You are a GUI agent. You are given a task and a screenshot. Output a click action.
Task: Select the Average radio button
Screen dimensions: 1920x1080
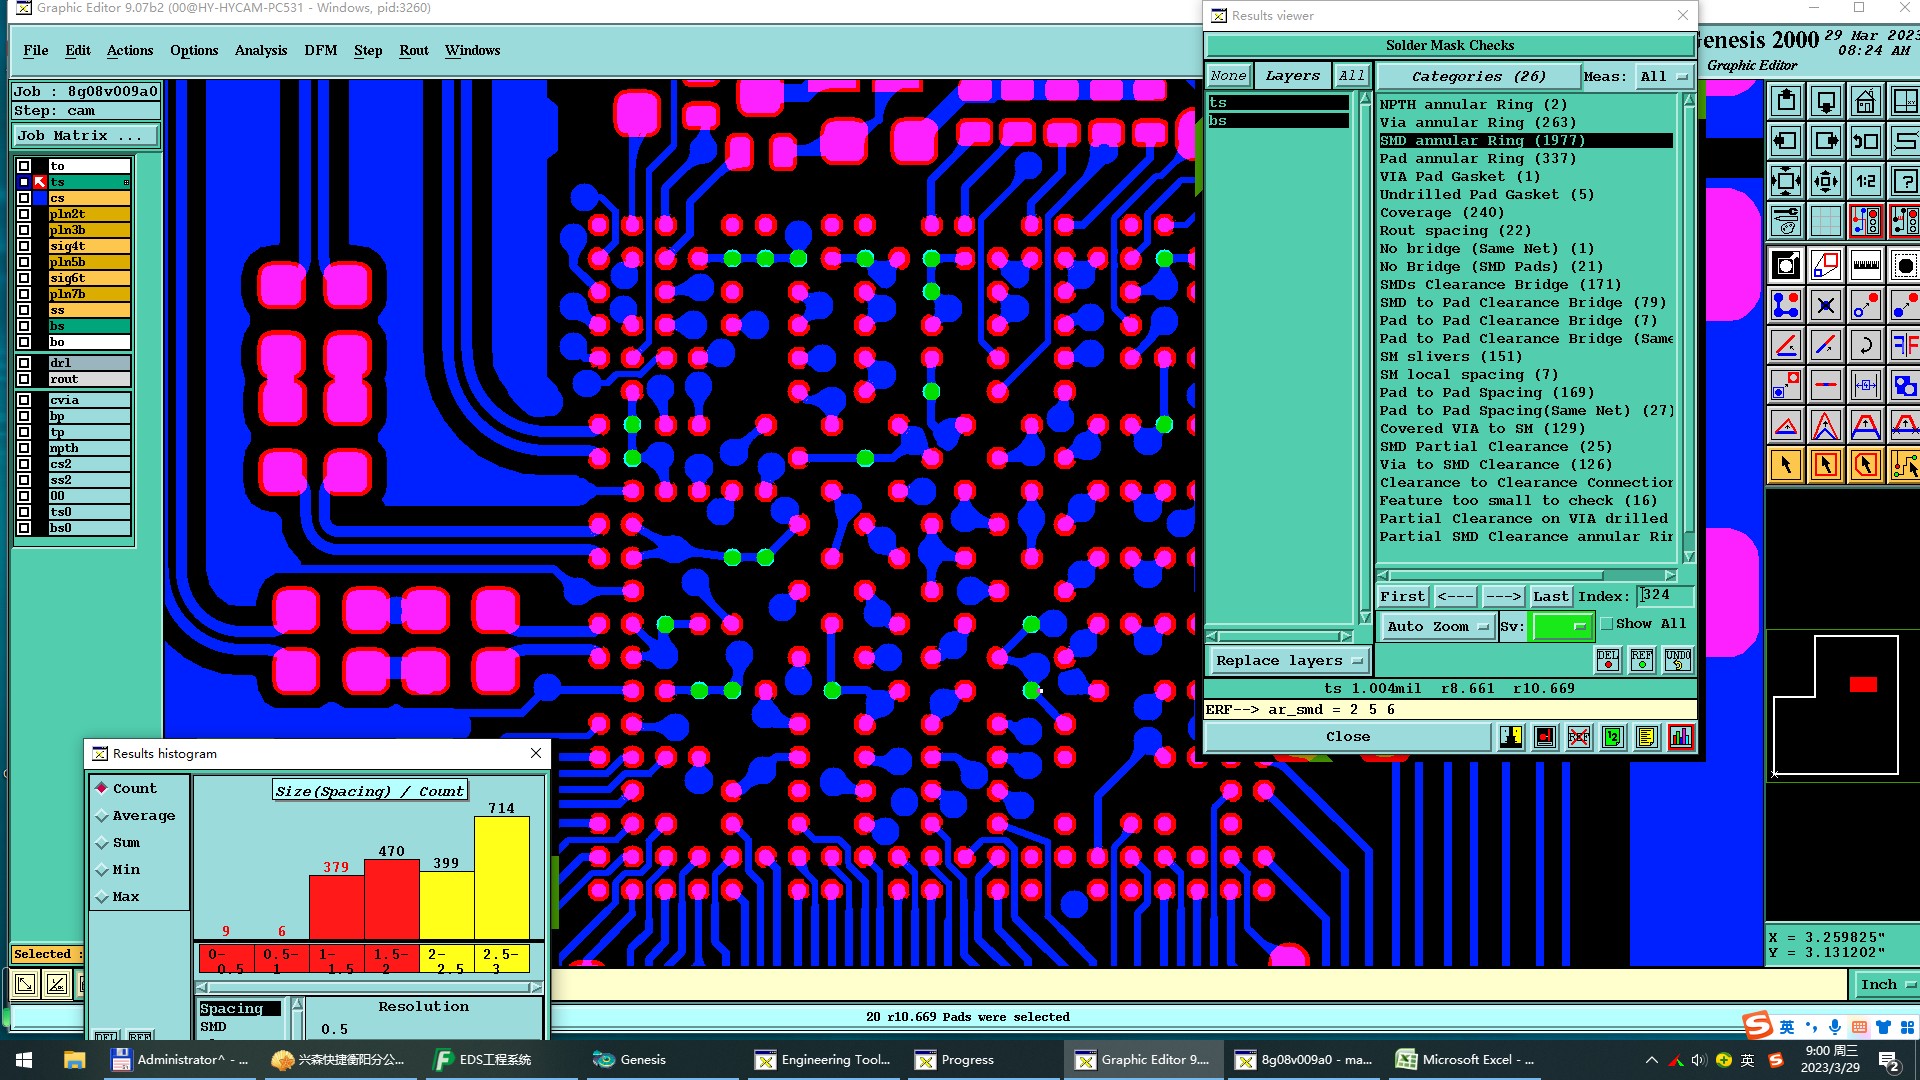tap(102, 816)
